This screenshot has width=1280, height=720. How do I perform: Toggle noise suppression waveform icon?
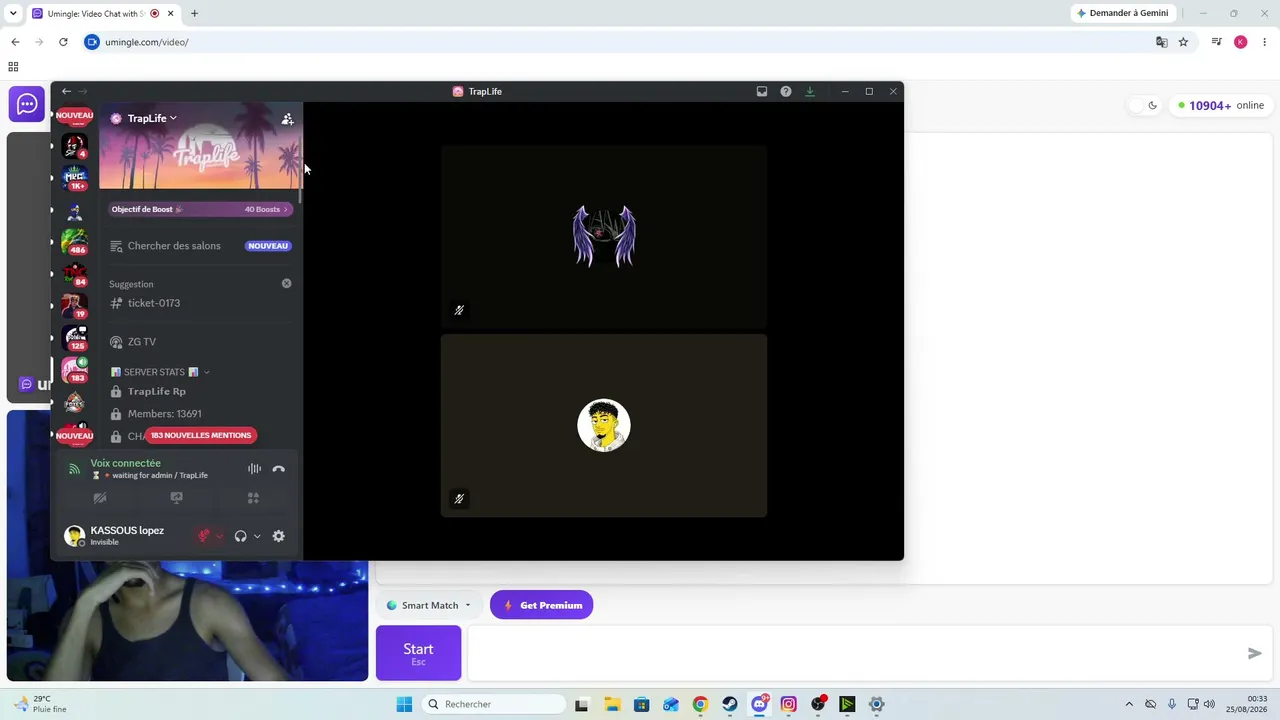[x=254, y=469]
